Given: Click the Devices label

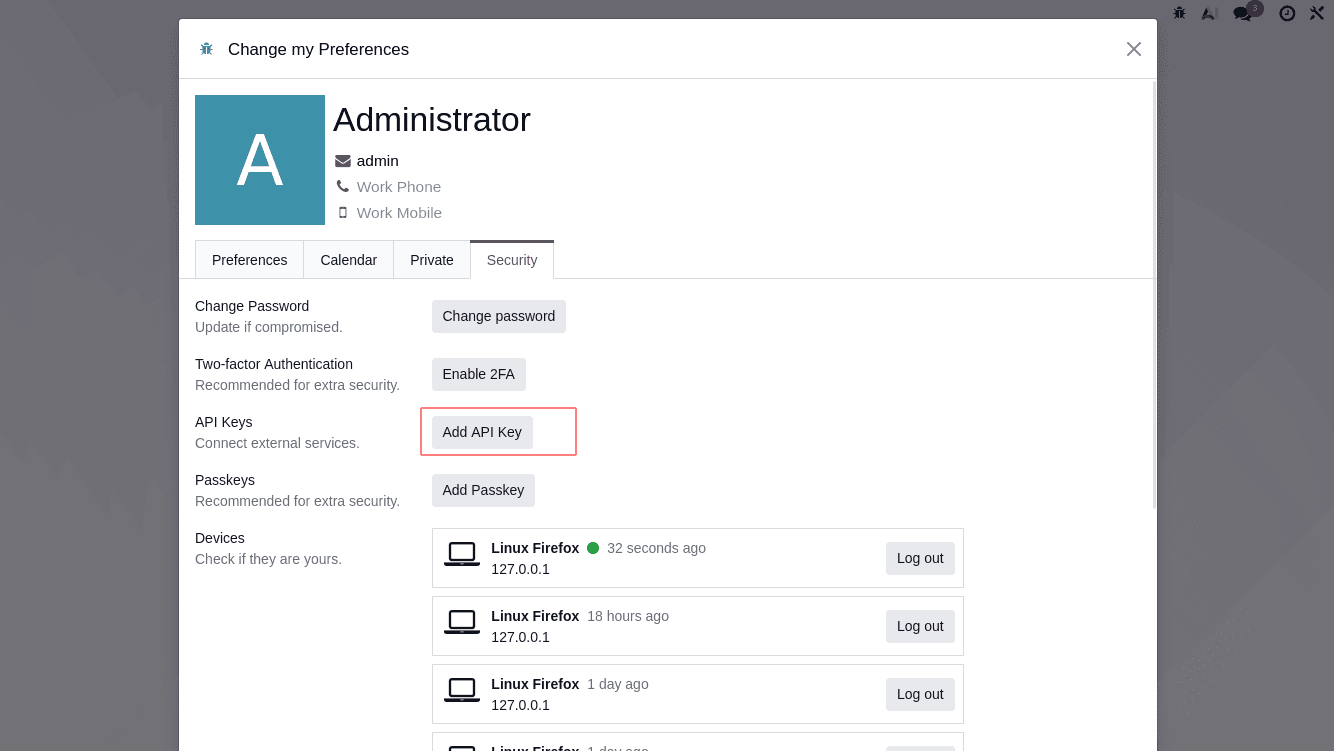Looking at the screenshot, I should pos(220,538).
